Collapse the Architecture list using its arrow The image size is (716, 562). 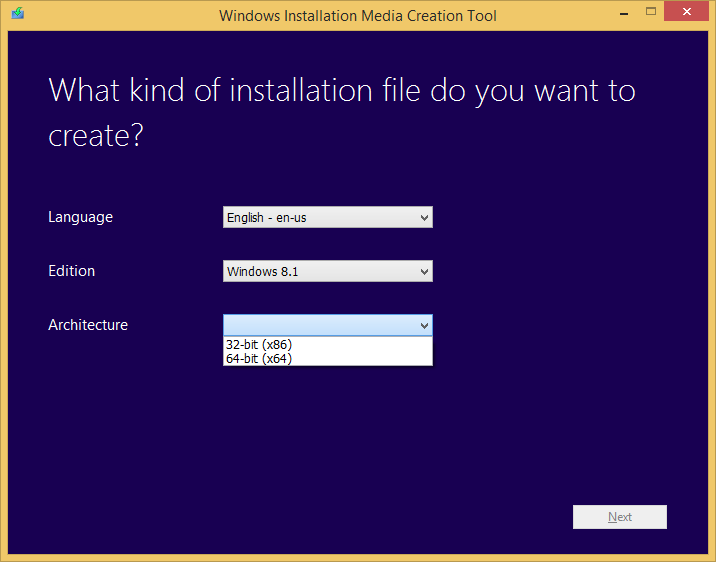tap(424, 325)
